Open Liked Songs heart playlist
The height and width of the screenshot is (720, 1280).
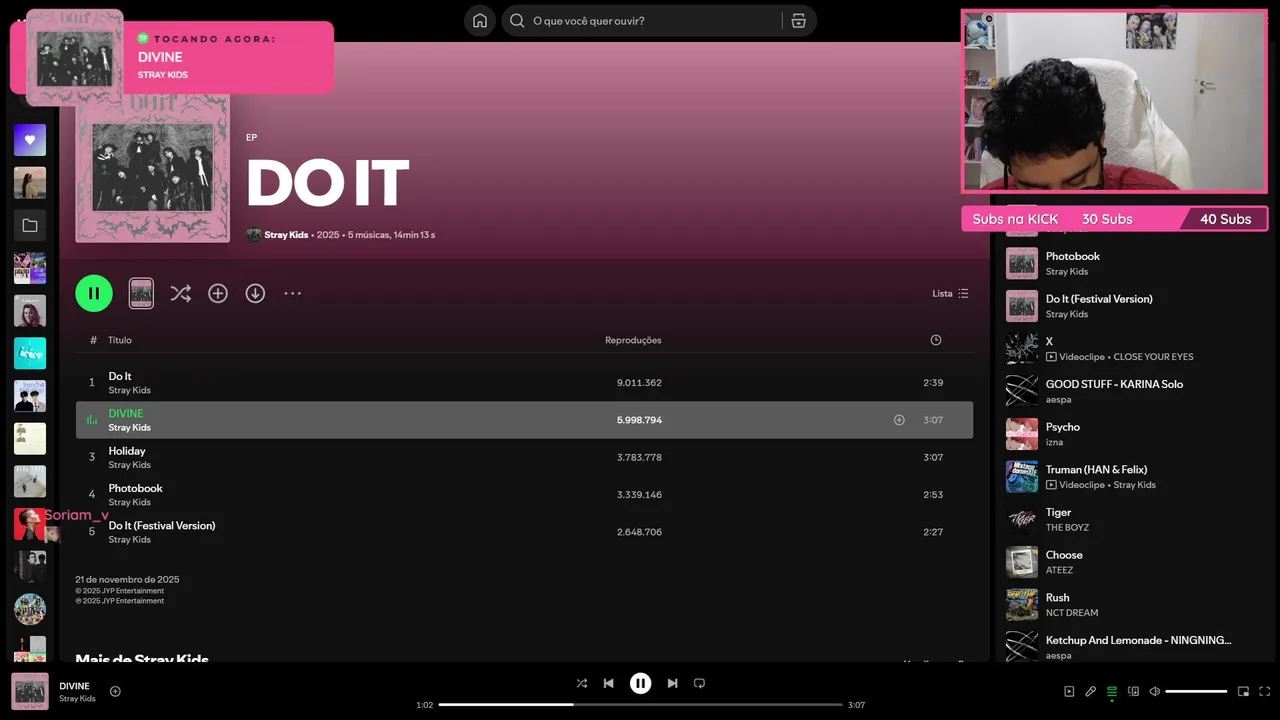click(30, 140)
